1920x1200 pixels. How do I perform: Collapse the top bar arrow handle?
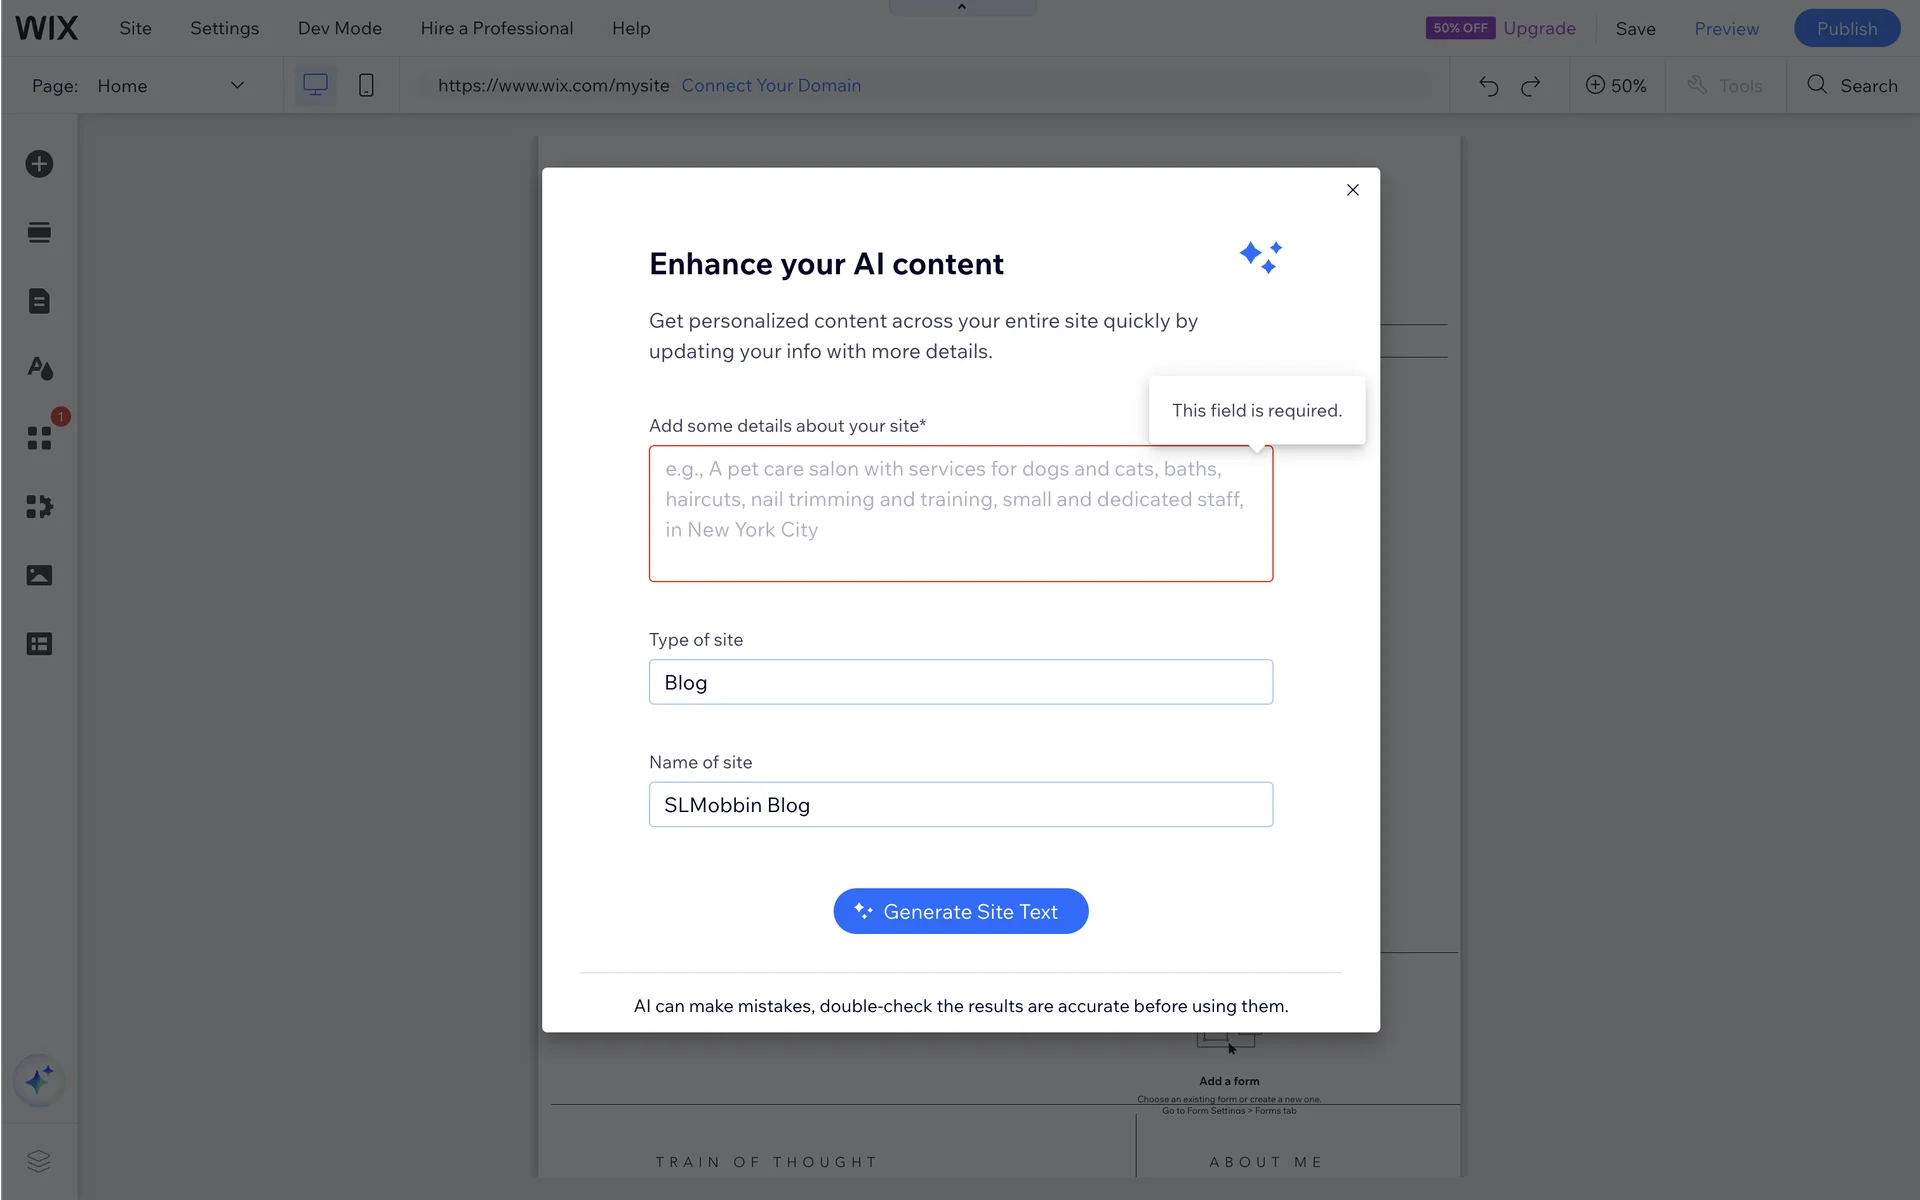coord(962,7)
